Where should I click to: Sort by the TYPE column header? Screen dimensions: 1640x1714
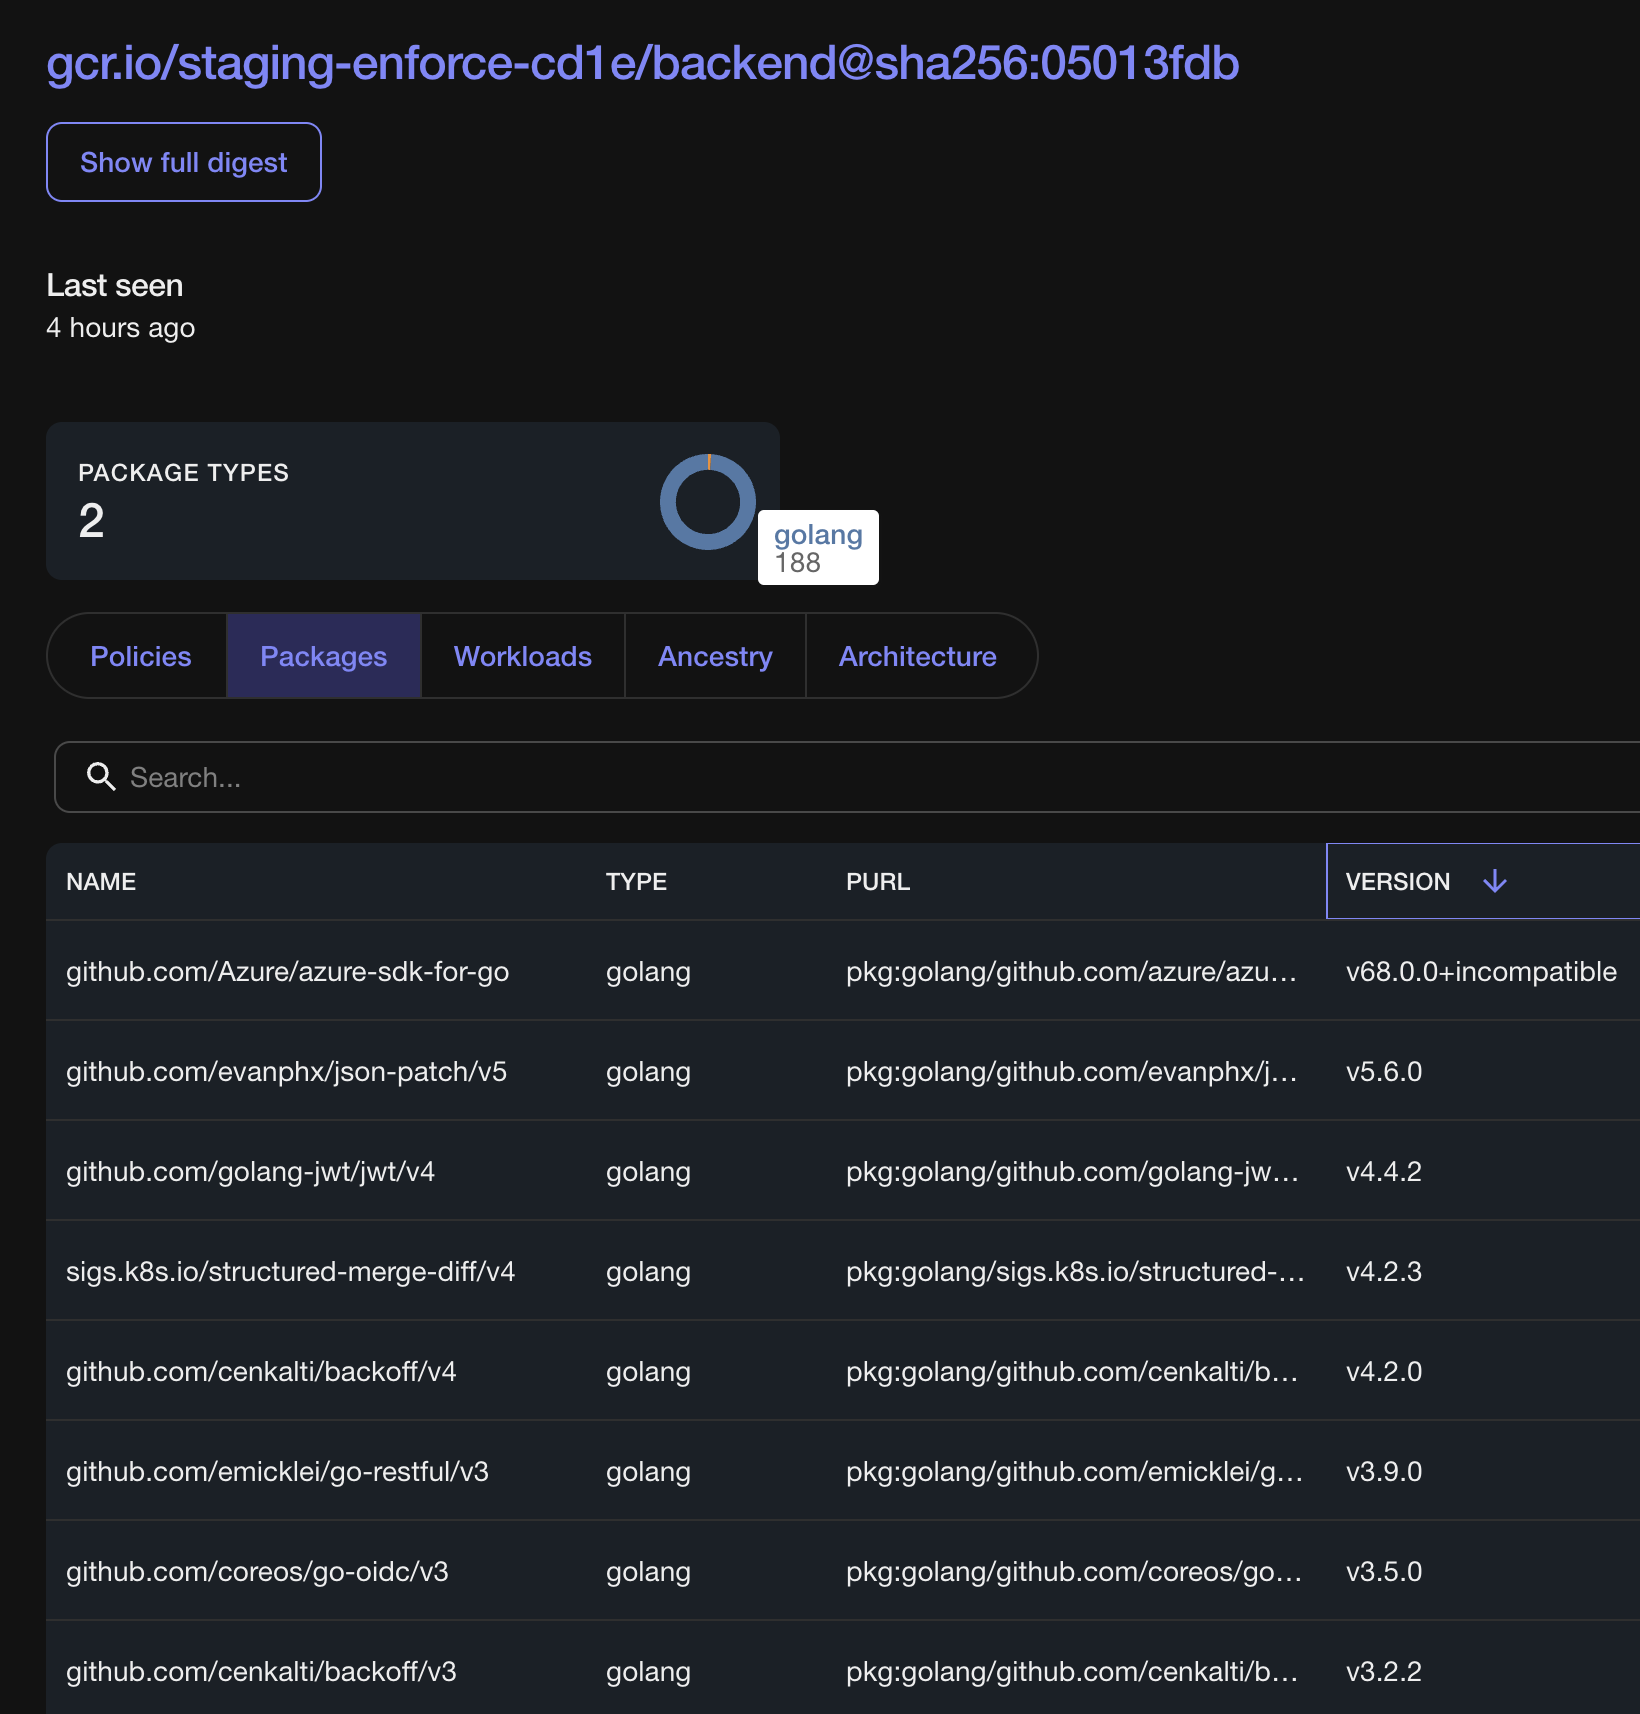pos(636,881)
